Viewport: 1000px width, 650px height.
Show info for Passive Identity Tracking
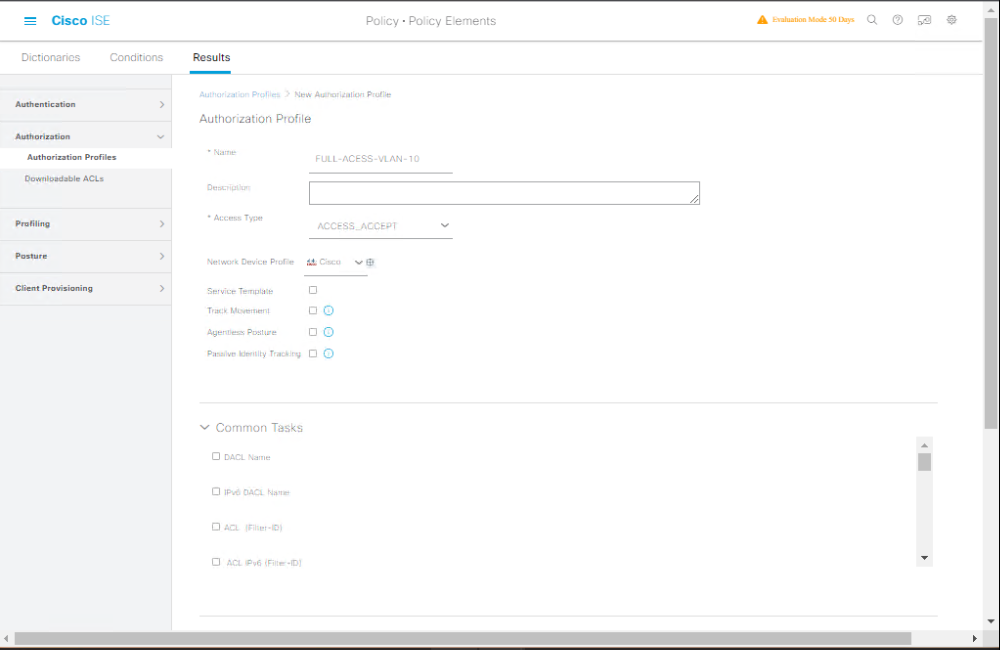pos(328,353)
